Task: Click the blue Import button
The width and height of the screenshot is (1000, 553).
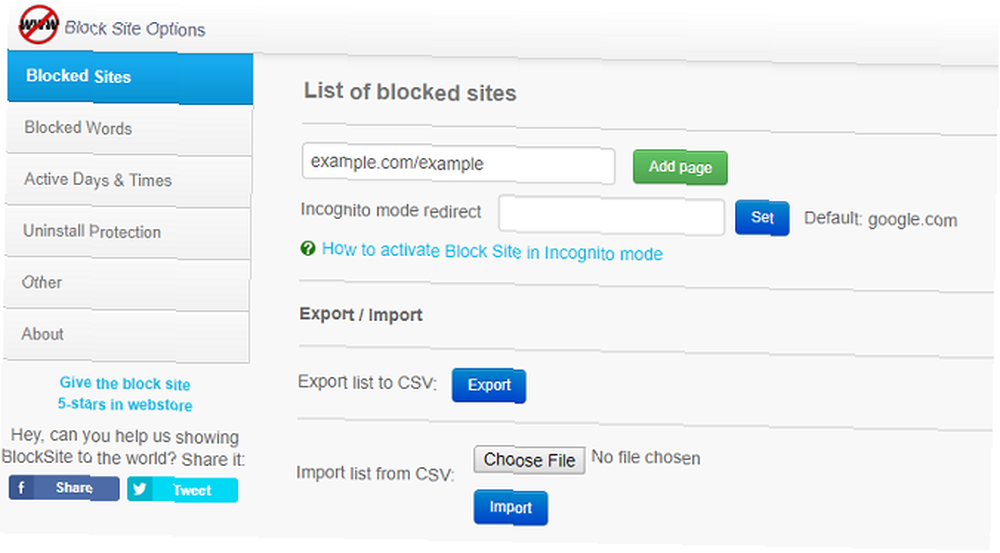Action: [510, 508]
